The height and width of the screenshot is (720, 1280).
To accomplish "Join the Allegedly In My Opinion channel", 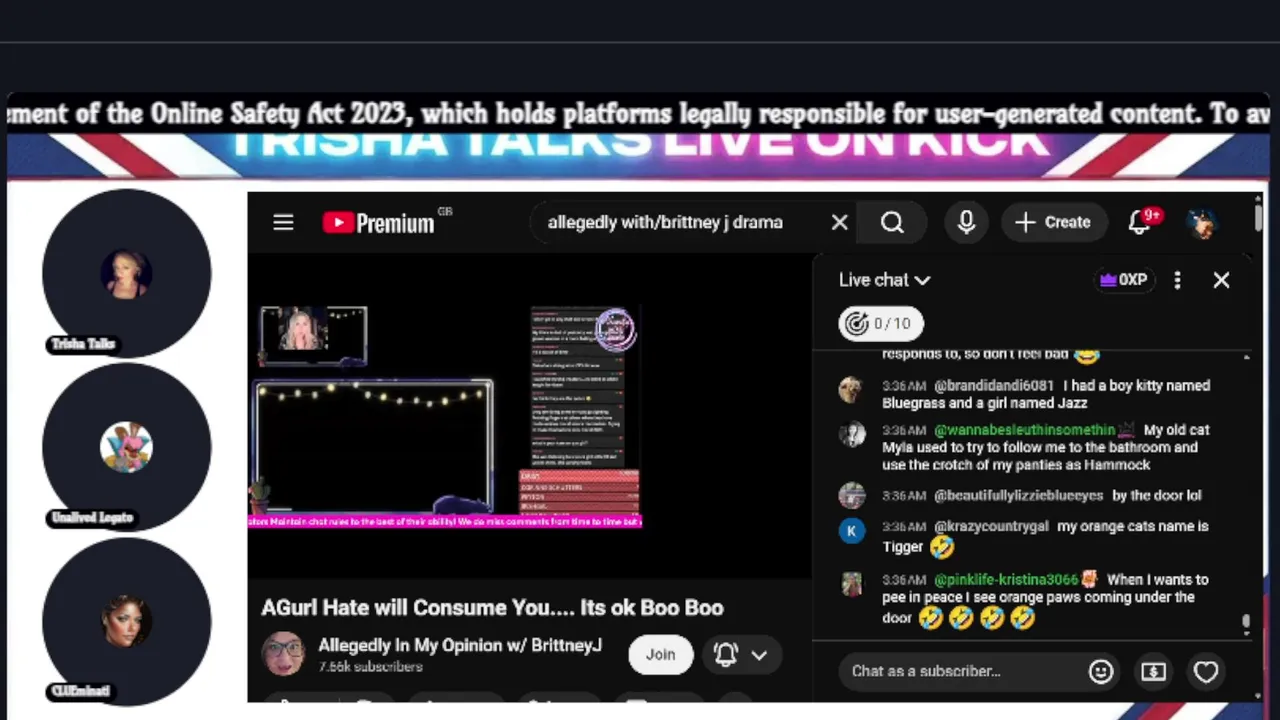I will click(660, 654).
